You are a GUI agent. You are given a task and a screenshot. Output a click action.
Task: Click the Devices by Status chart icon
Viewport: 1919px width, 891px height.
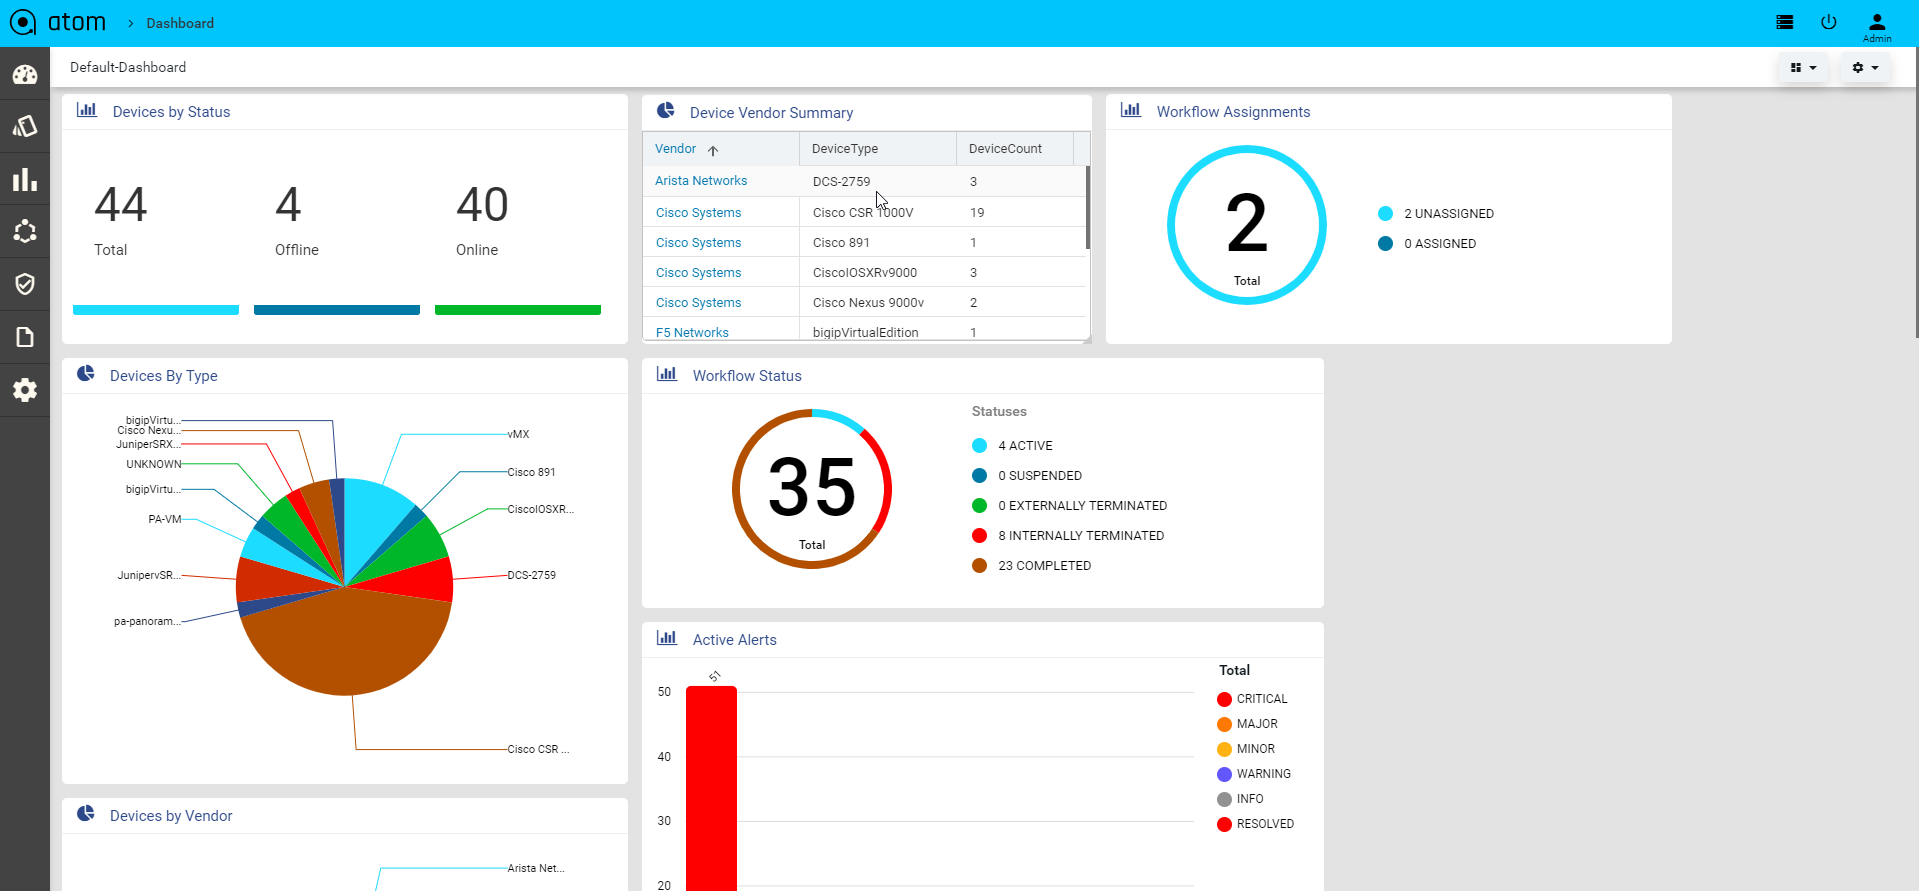(x=87, y=110)
